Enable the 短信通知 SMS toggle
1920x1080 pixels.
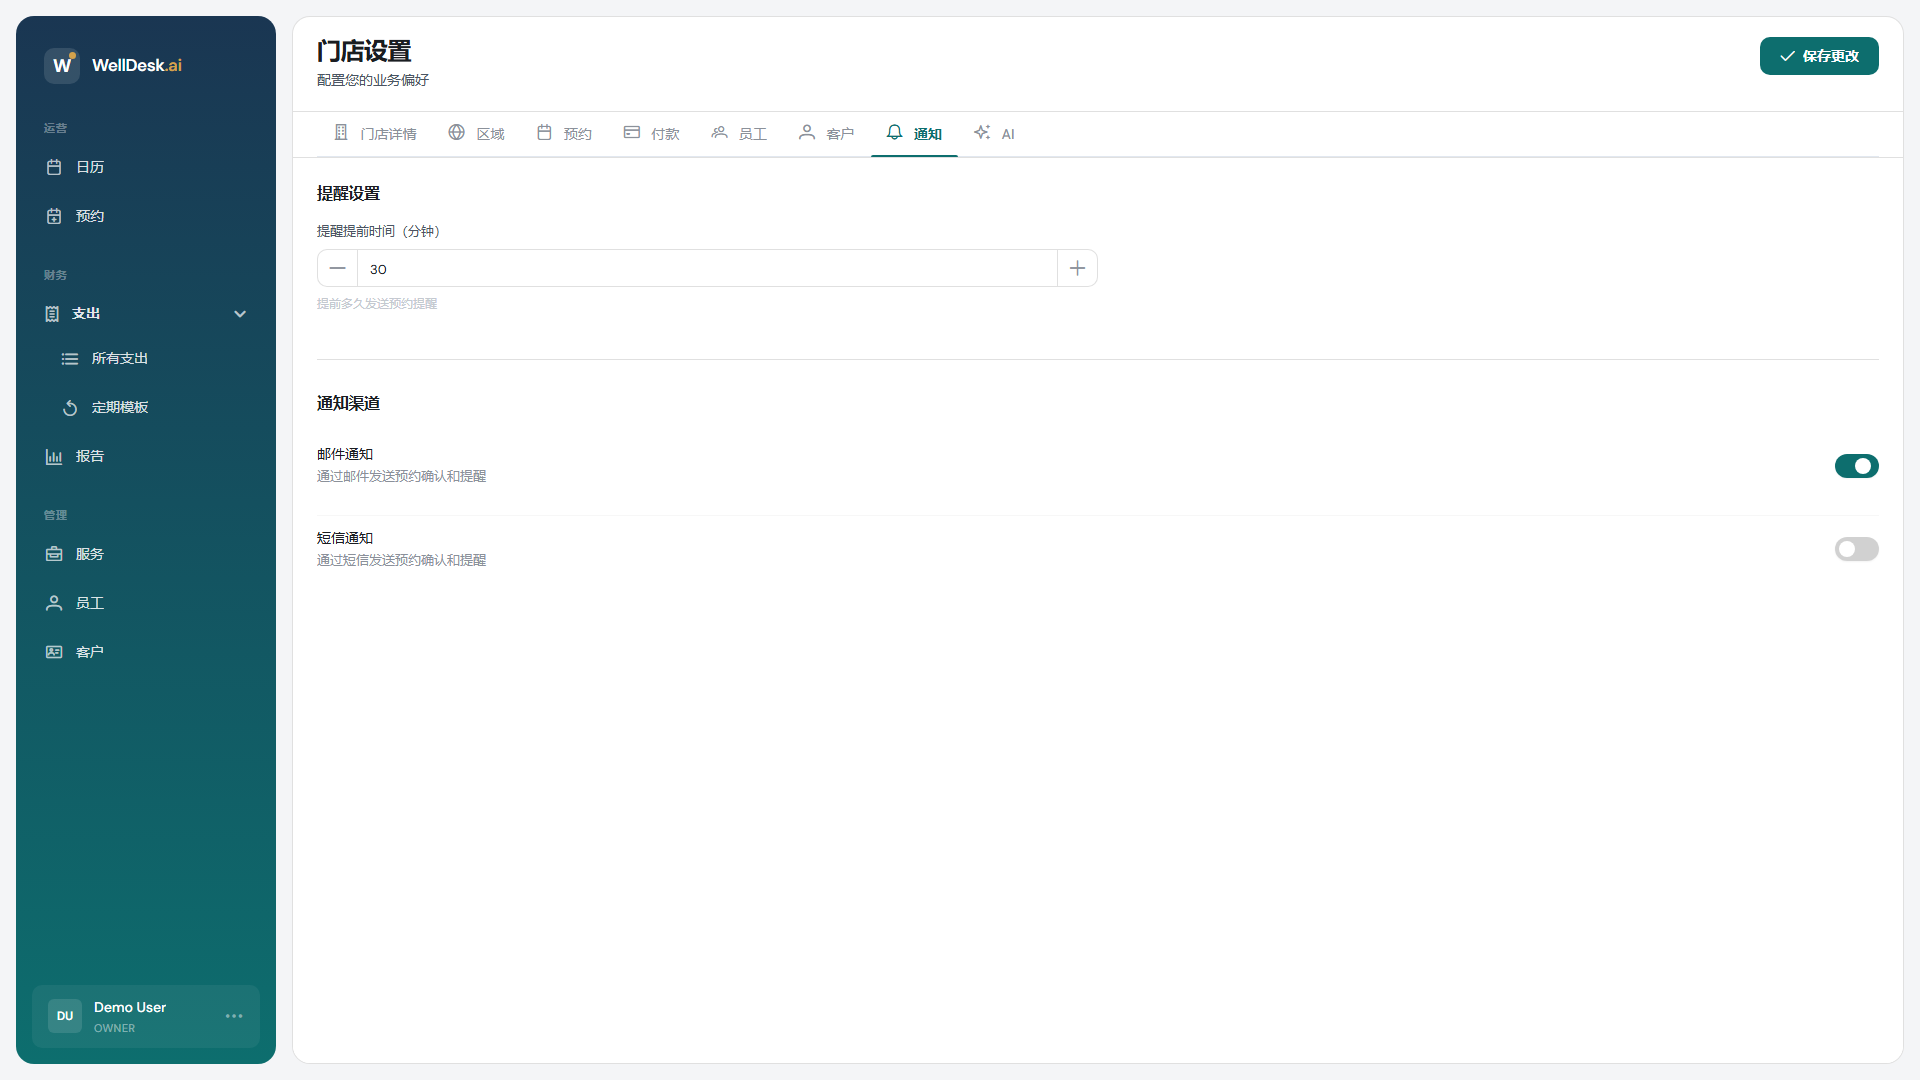[1856, 549]
